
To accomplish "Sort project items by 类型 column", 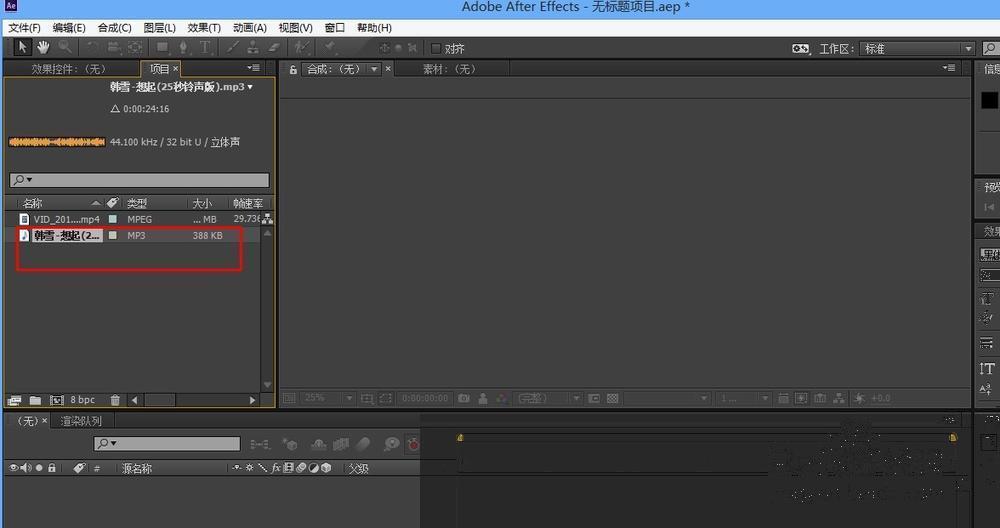I will point(136,203).
